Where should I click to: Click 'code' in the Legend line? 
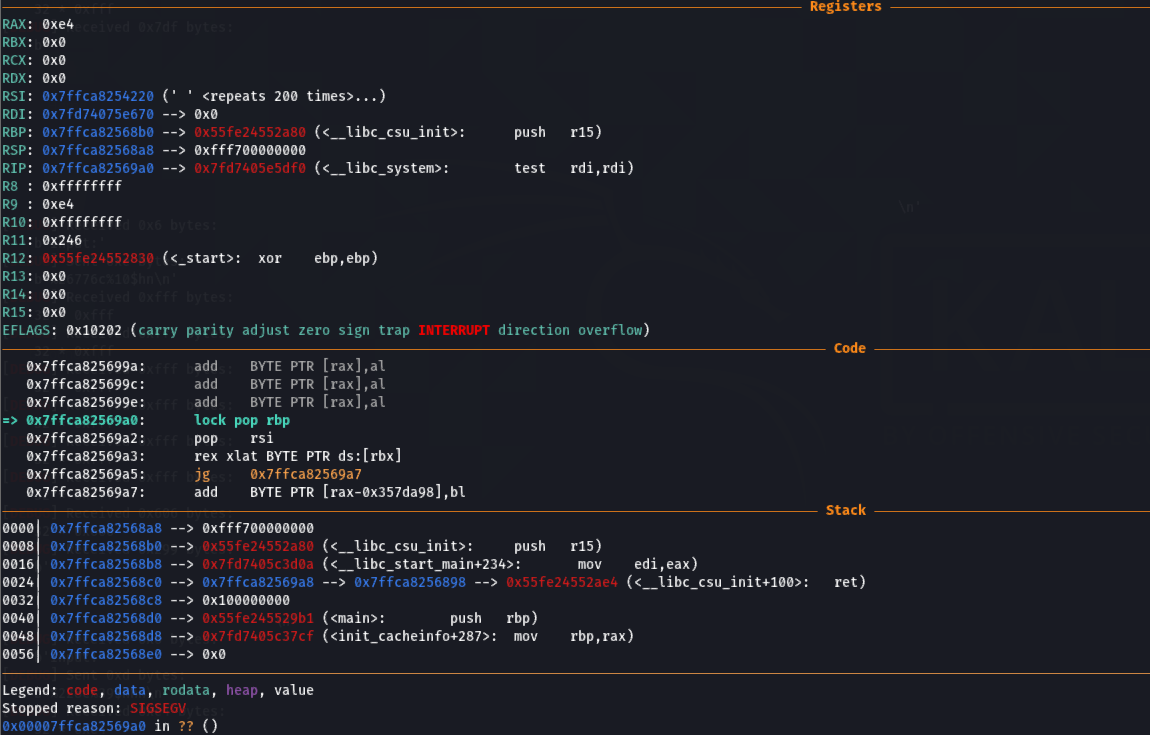[82, 690]
